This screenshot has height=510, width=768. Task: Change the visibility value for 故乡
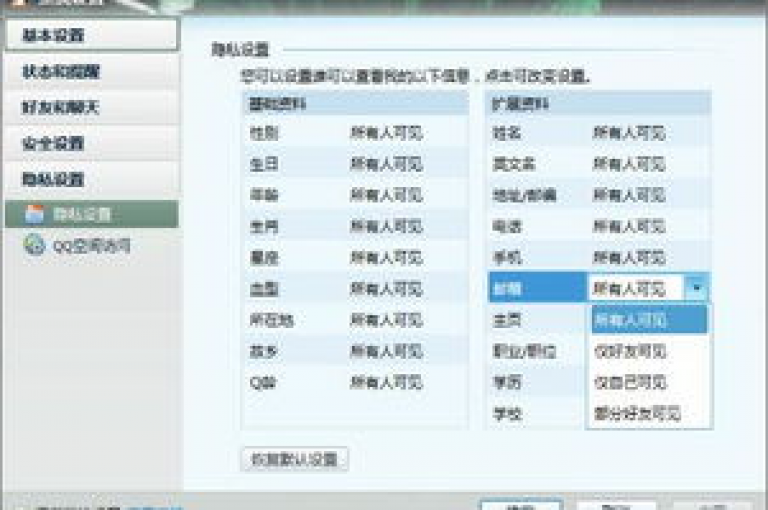tap(386, 351)
